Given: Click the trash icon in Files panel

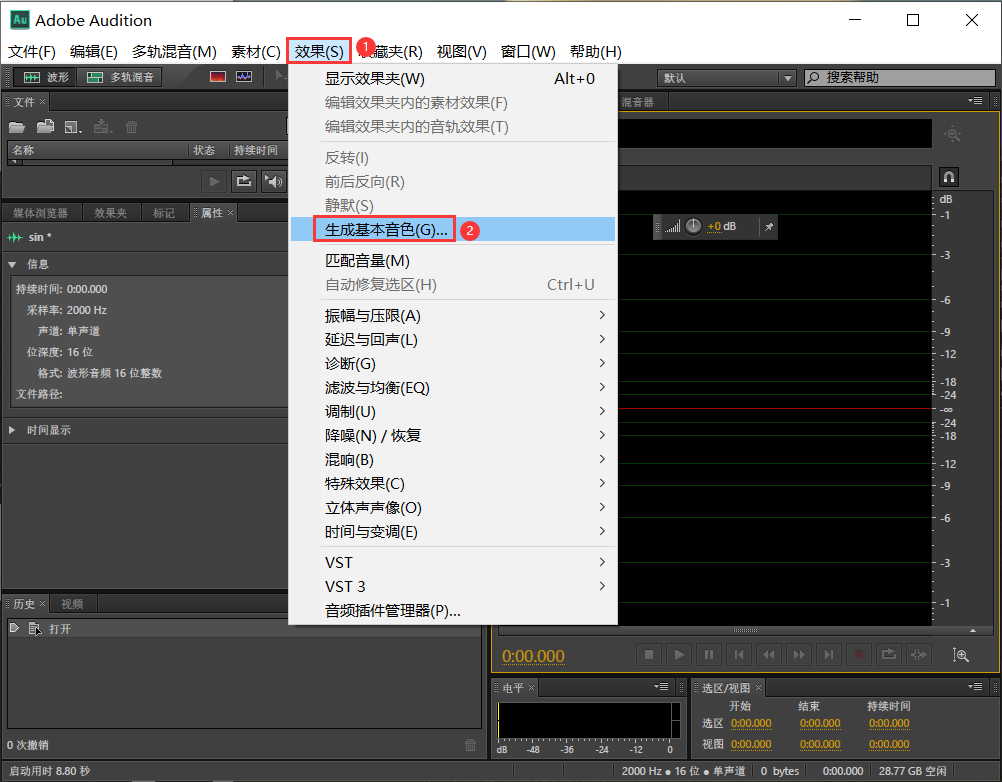Looking at the screenshot, I should 132,127.
